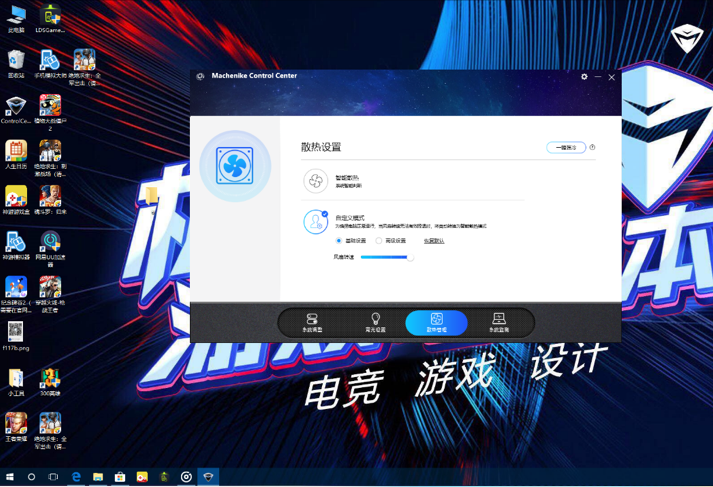This screenshot has height=487, width=713.
Task: Select the smart cooling fan icon
Action: coord(316,181)
